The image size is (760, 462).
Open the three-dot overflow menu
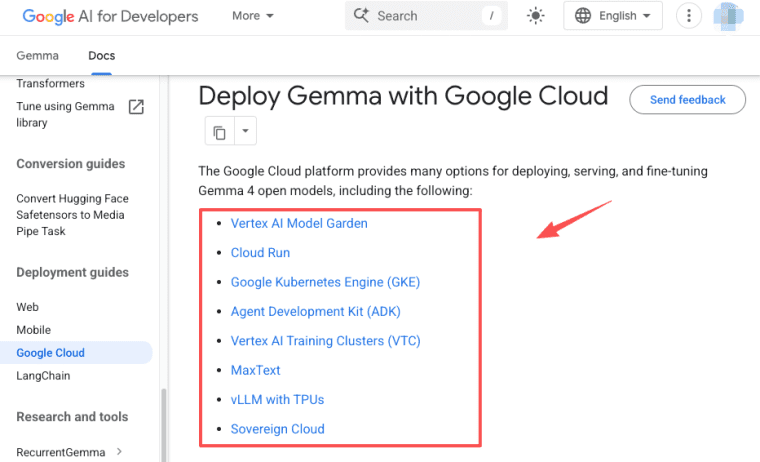(x=689, y=16)
